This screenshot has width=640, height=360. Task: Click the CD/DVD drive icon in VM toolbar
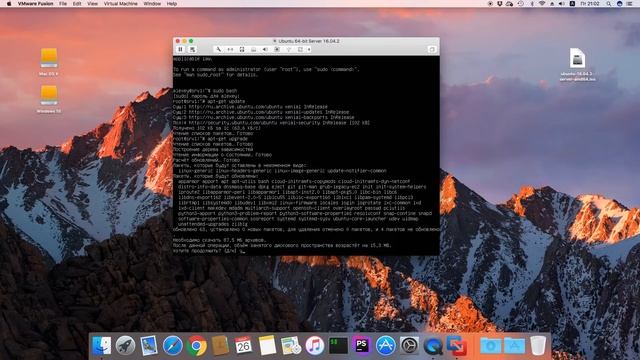[253, 49]
